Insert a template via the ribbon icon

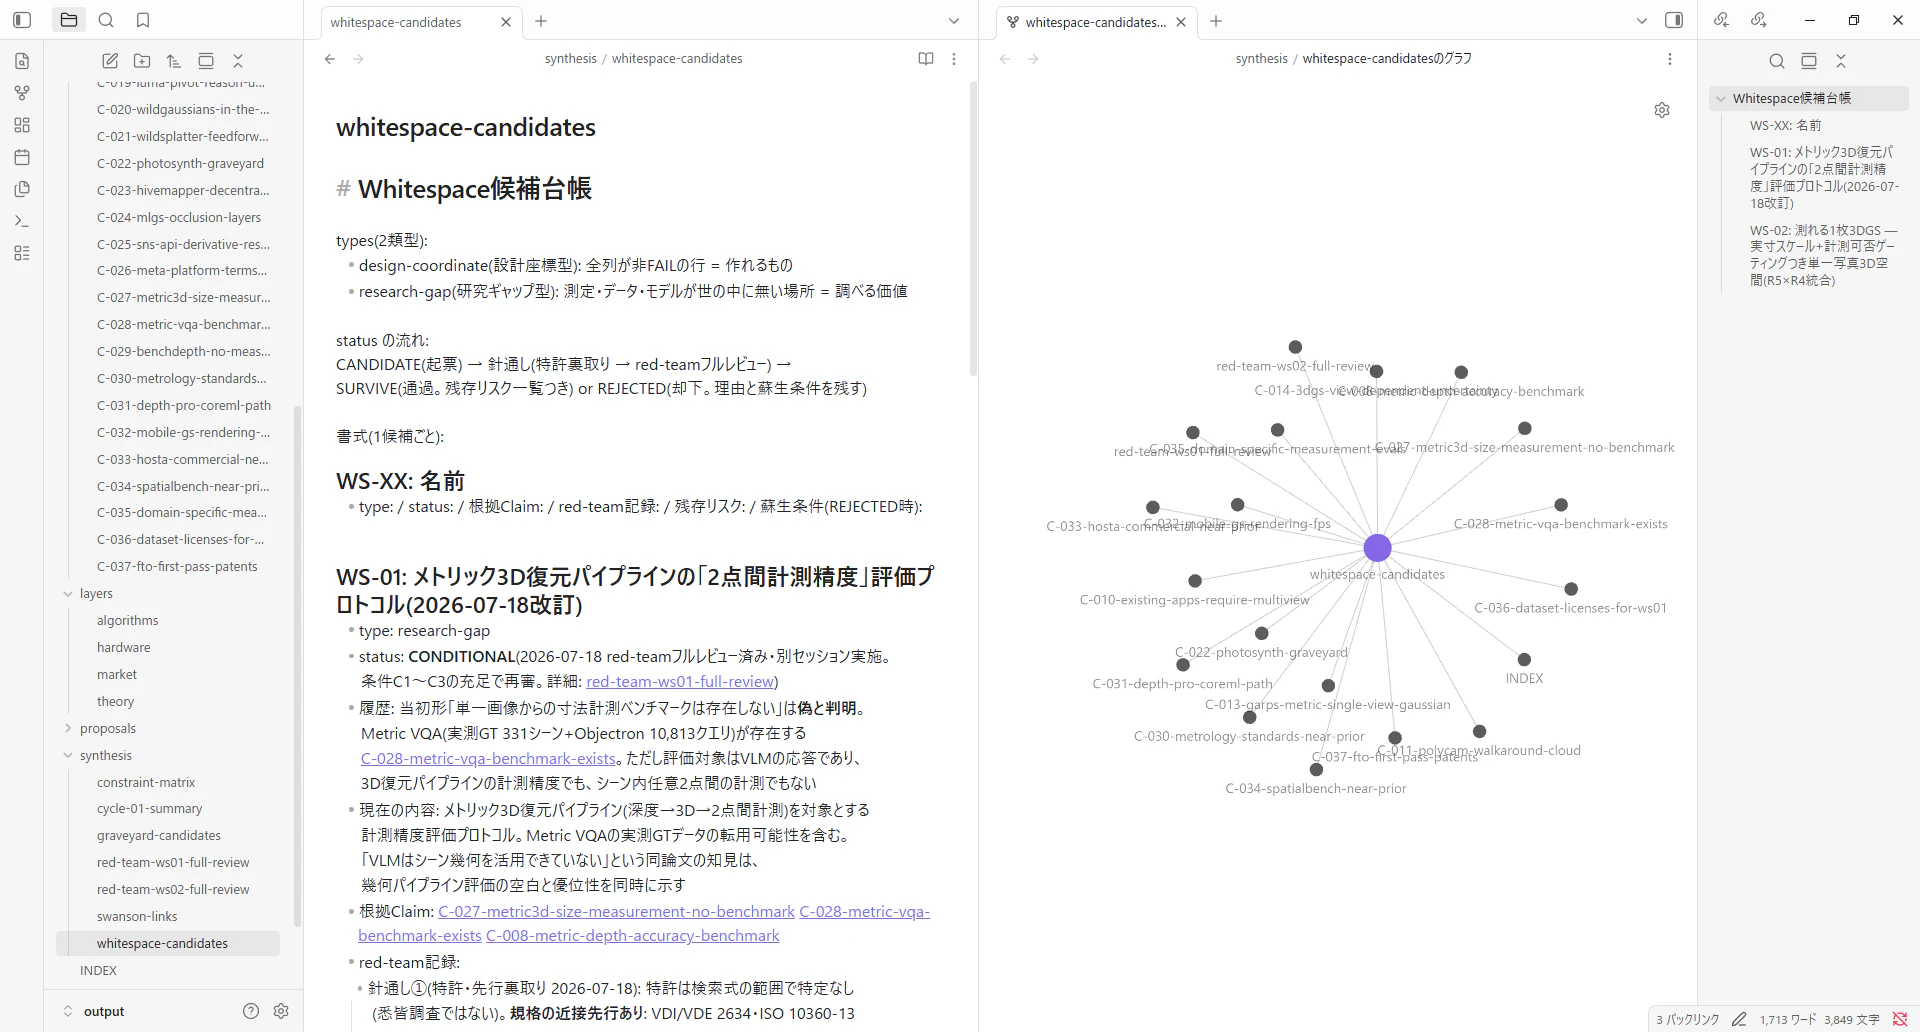tap(22, 189)
